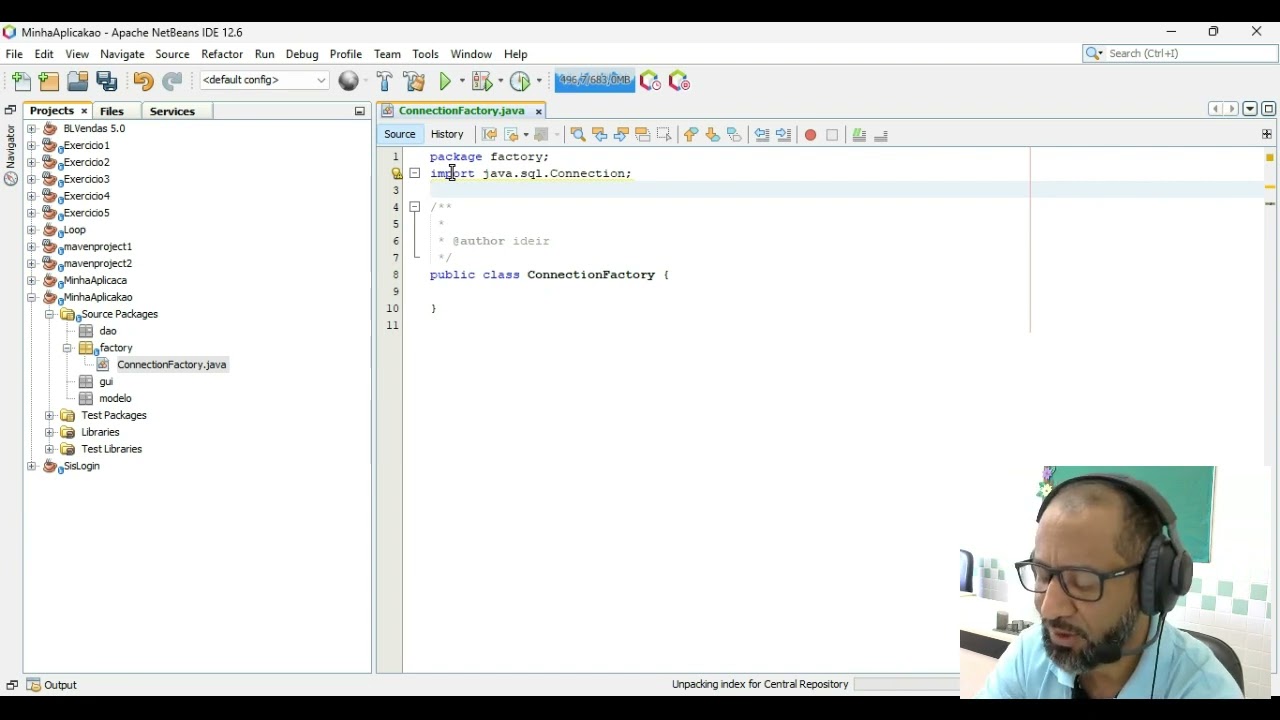Click Find Previous Occurrence icon
This screenshot has height=720, width=1280.
599,135
